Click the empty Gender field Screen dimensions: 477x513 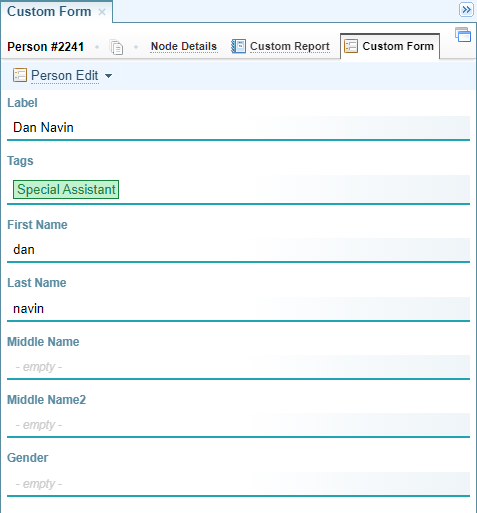tap(238, 484)
